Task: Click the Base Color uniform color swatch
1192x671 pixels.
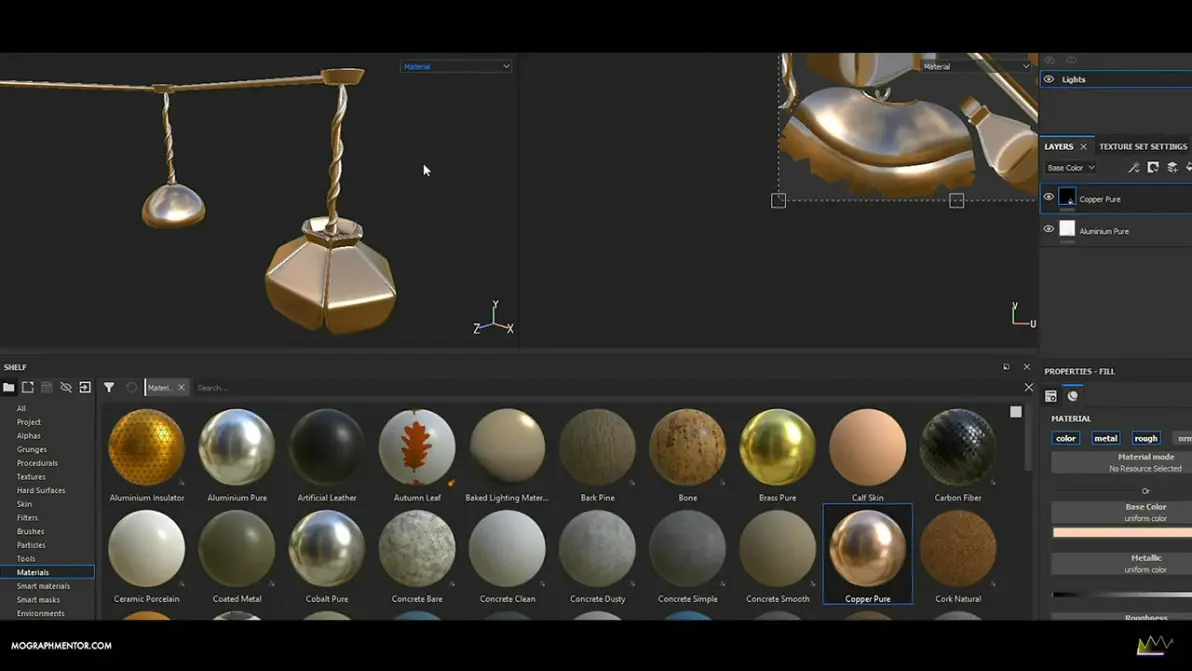Action: (1121, 532)
